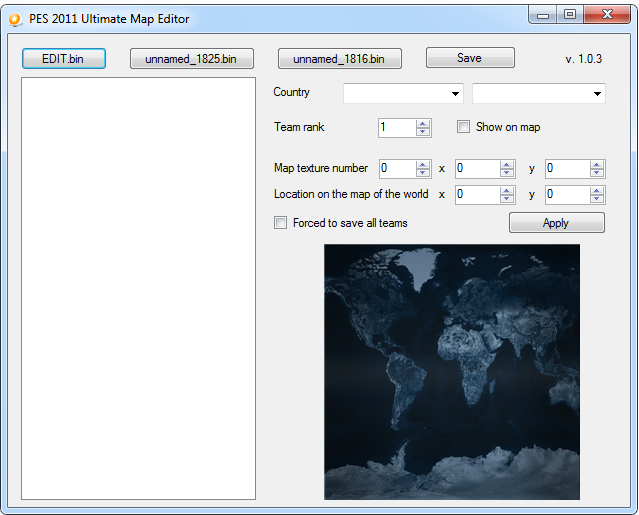Viewport: 639px width, 515px height.
Task: Increase world location x value
Action: [x=507, y=191]
